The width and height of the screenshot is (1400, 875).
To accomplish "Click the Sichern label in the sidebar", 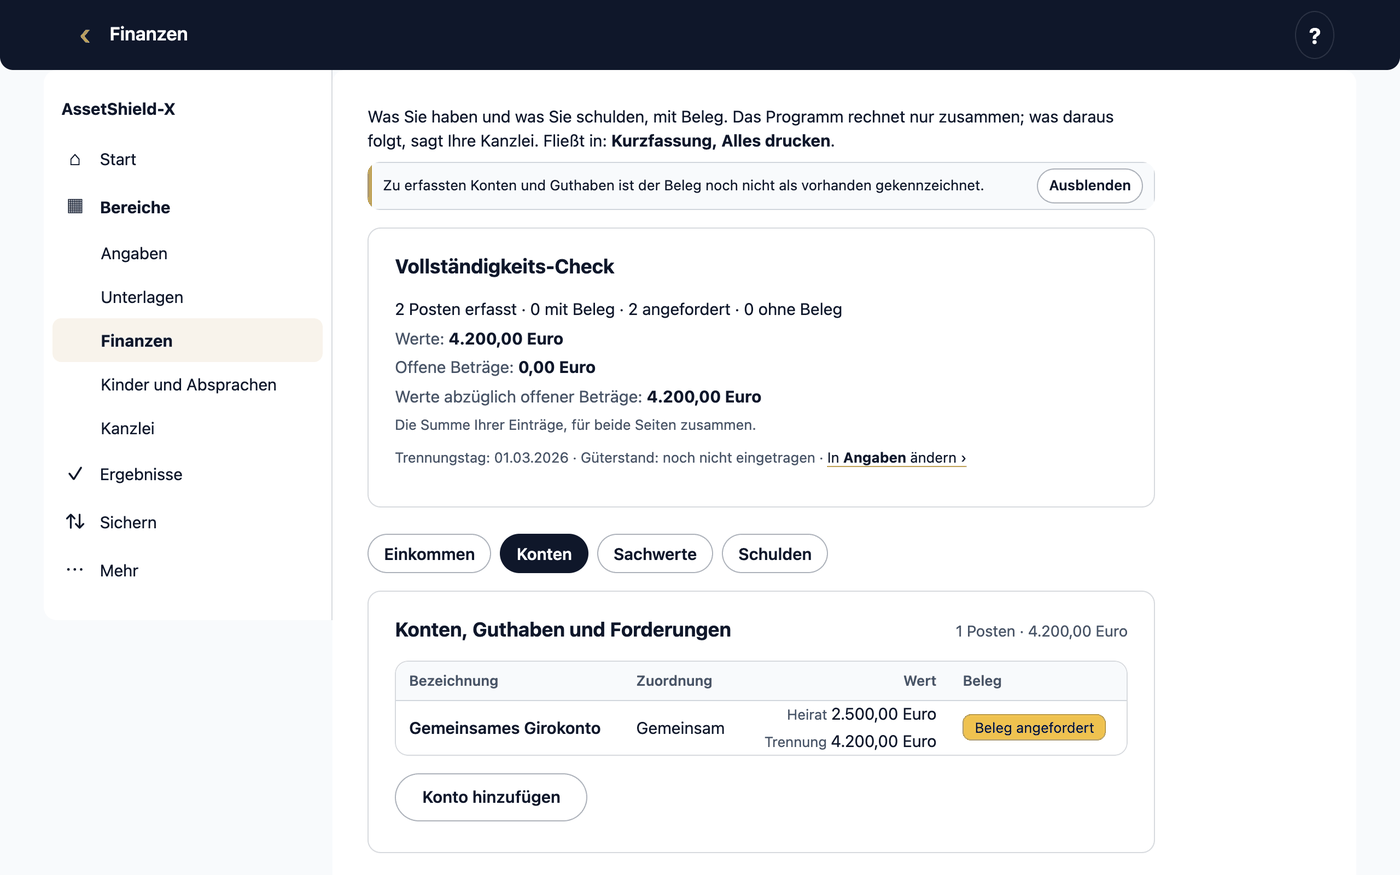I will click(128, 522).
